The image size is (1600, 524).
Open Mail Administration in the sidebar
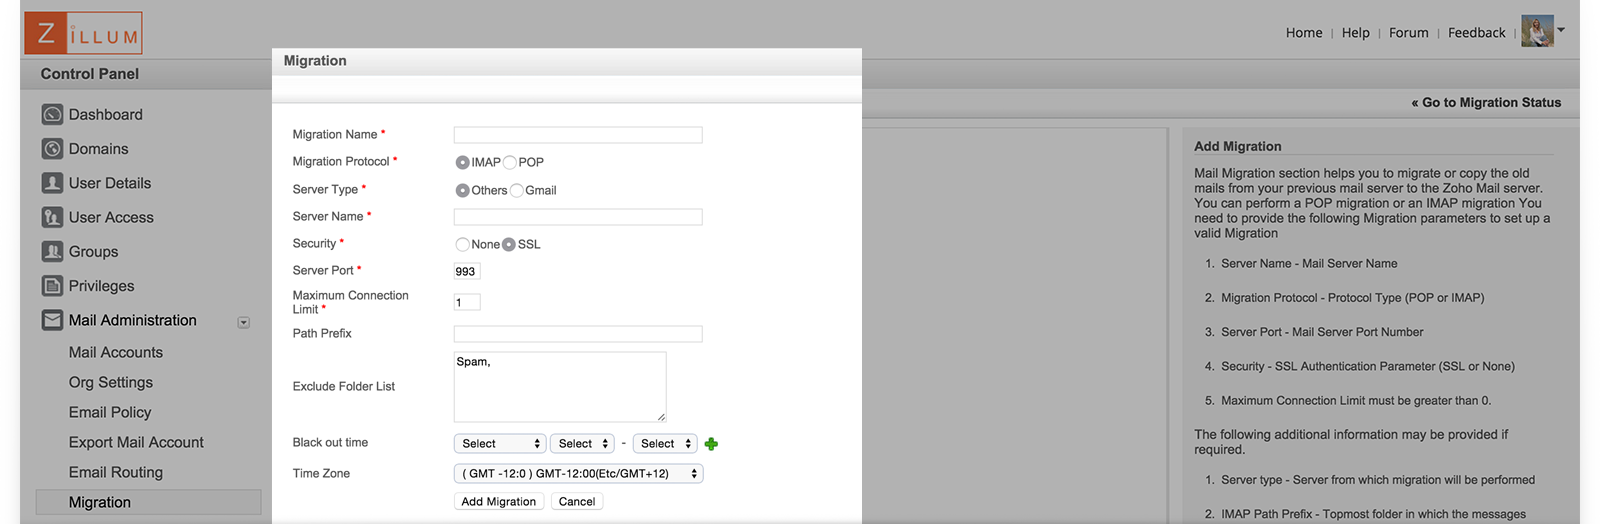tap(132, 320)
